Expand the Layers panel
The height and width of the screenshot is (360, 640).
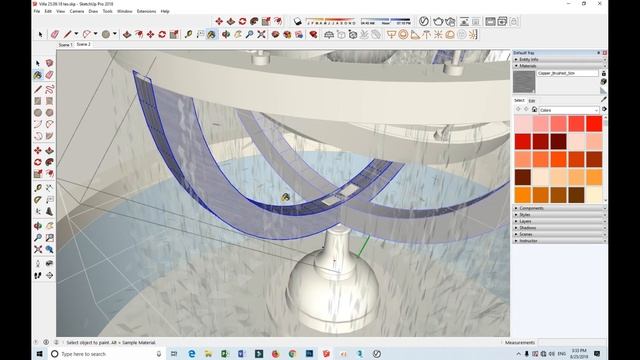coord(559,221)
